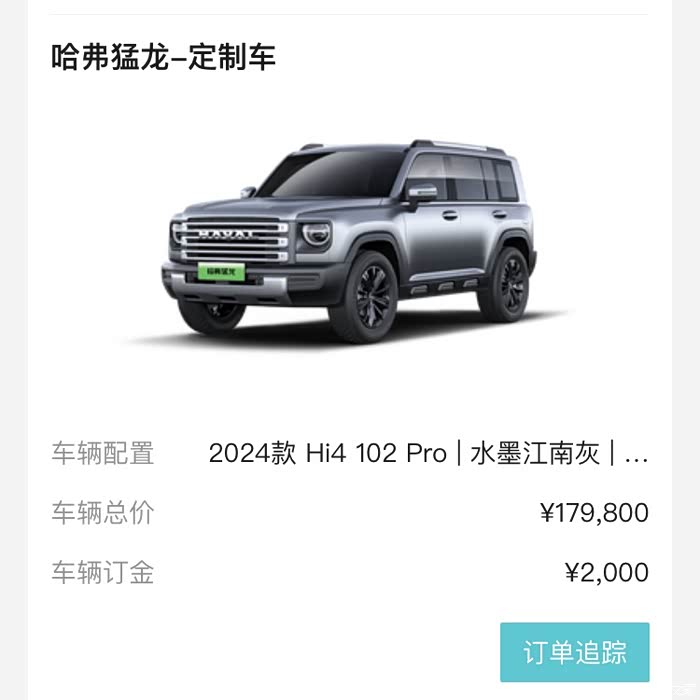
Task: Click the 哈弗猛龙-定制车 title
Action: point(163,57)
